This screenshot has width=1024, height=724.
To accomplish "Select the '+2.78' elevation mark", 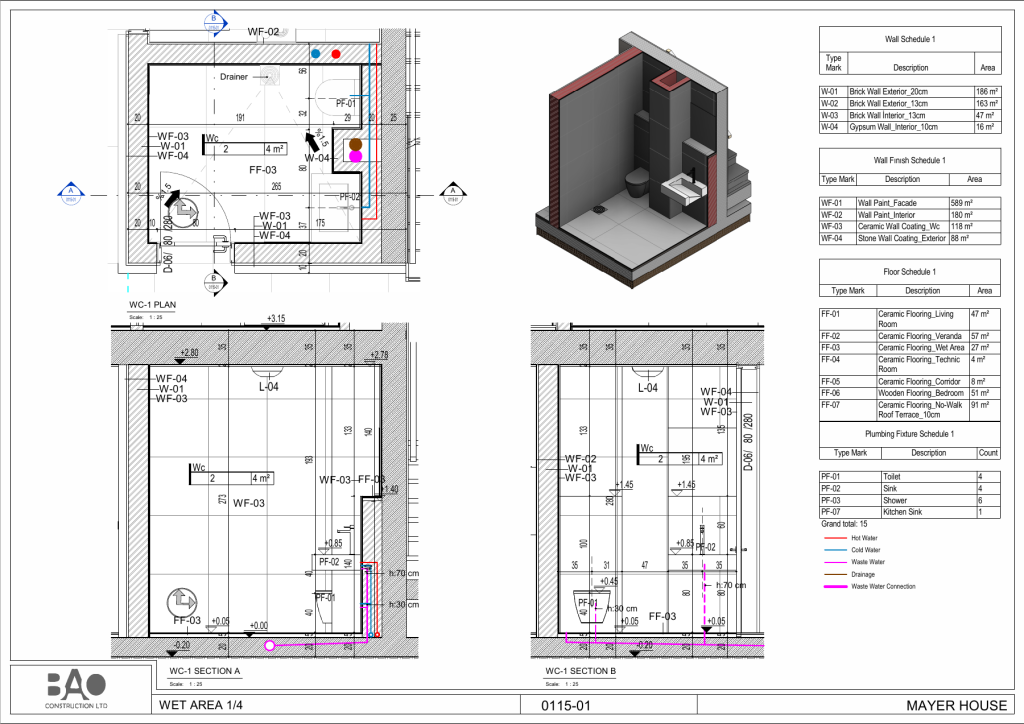I will coord(379,355).
